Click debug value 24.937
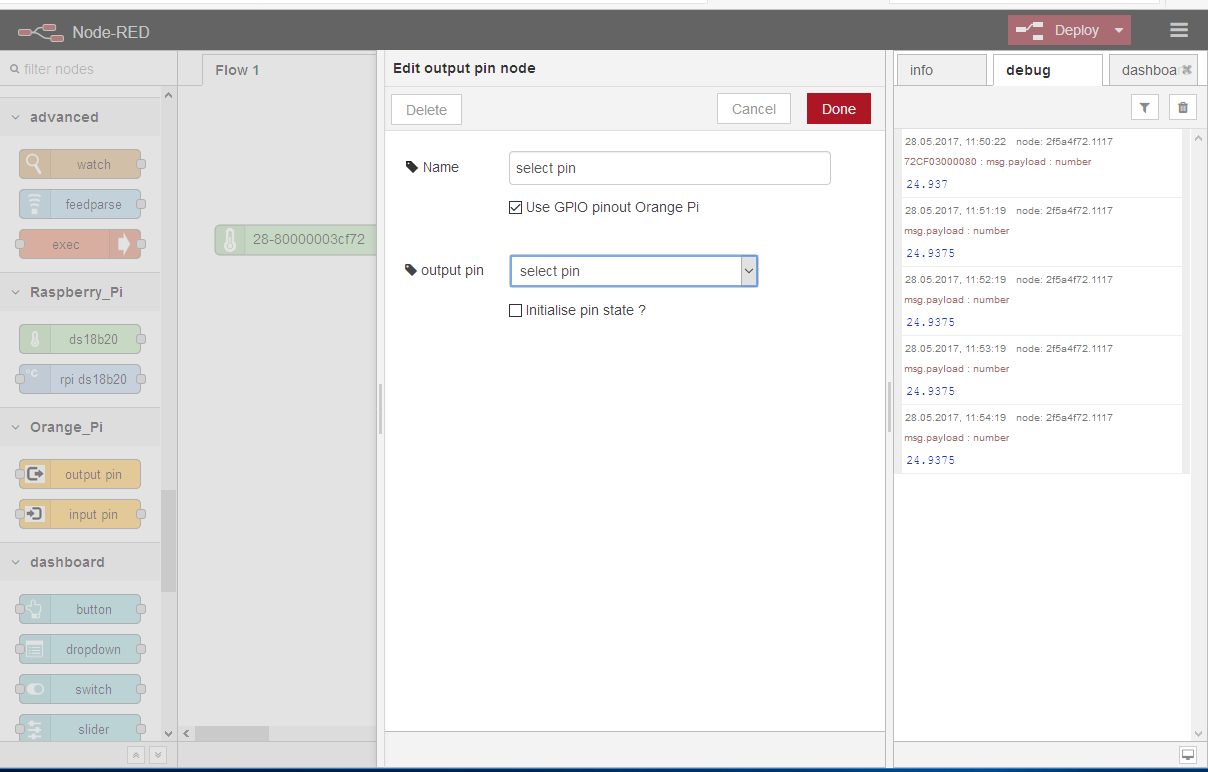Image resolution: width=1208 pixels, height=772 pixels. pyautogui.click(x=927, y=184)
